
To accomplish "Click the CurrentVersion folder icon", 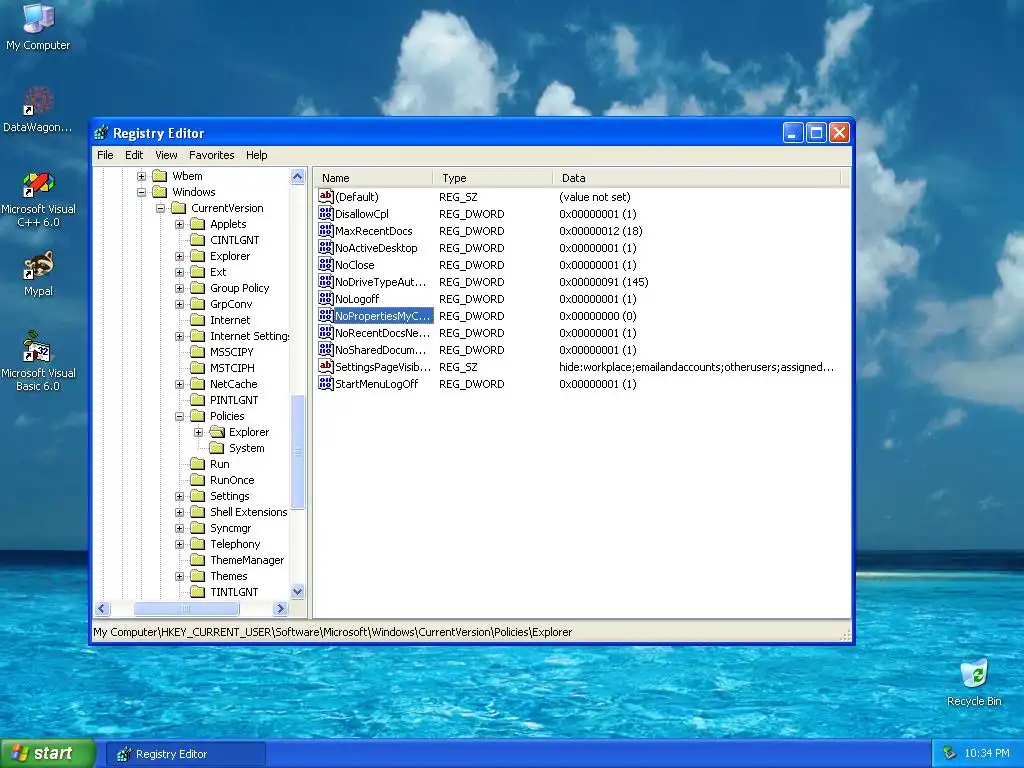I will (x=179, y=208).
